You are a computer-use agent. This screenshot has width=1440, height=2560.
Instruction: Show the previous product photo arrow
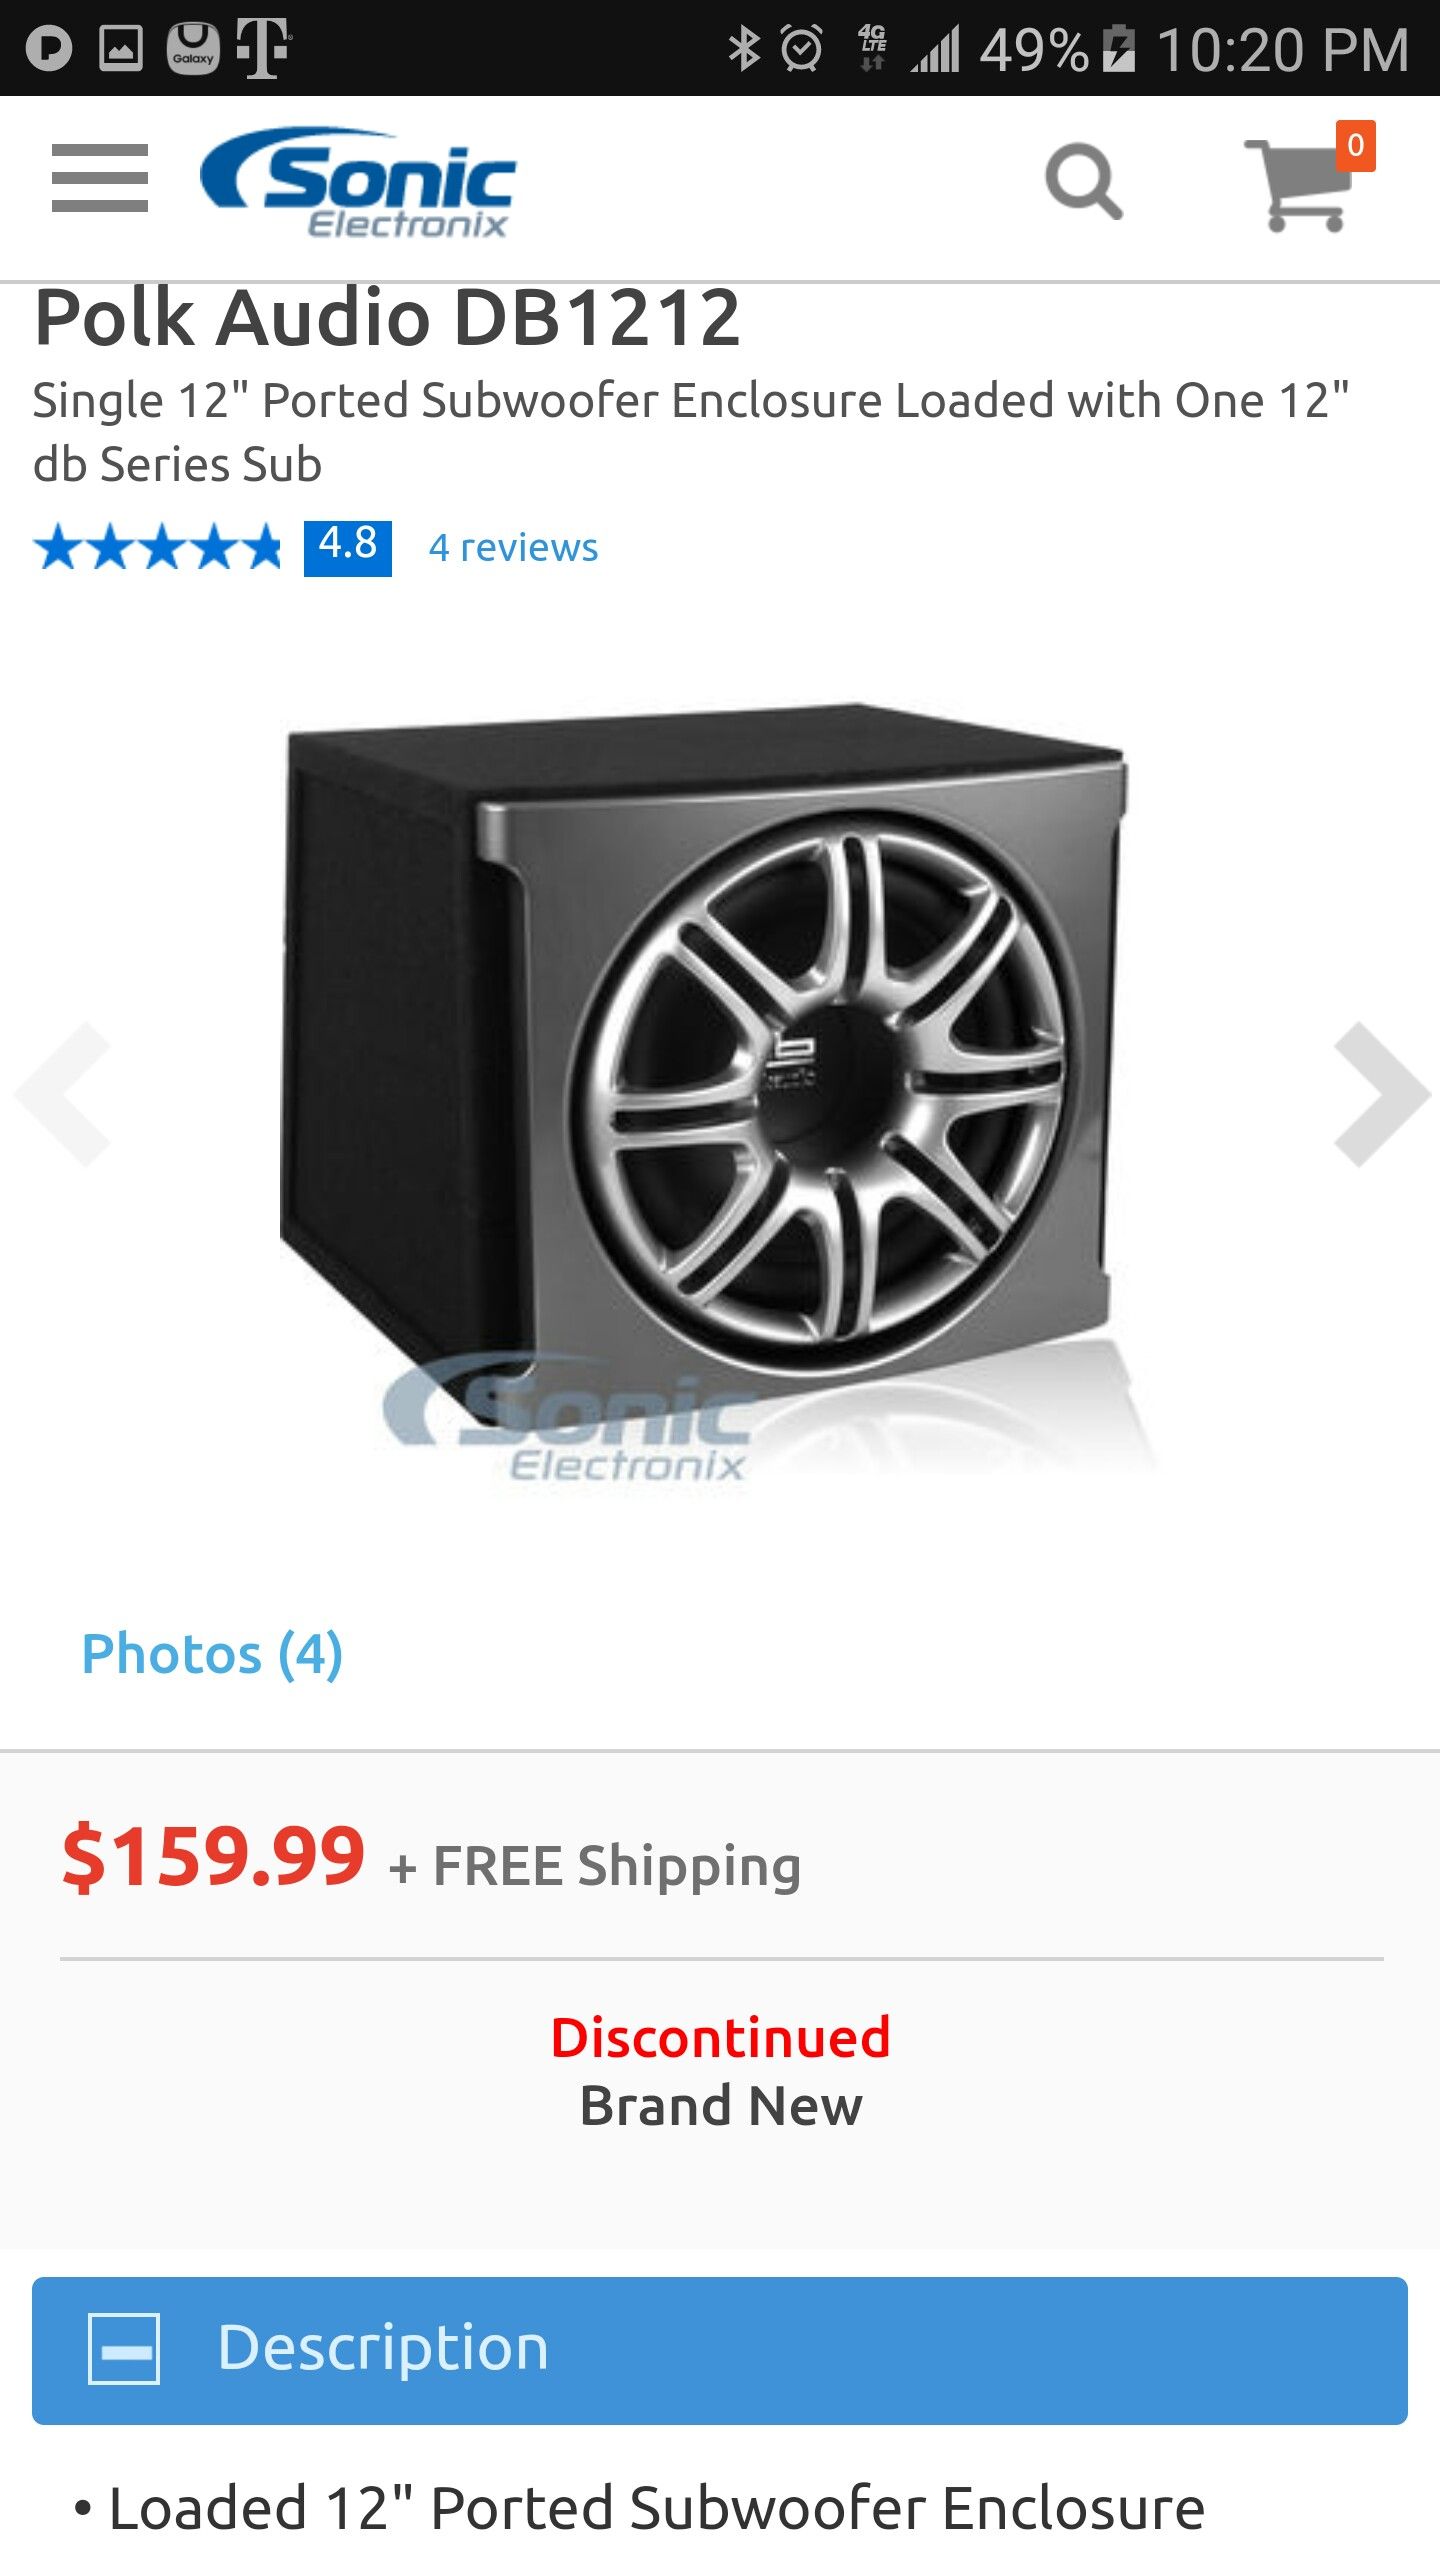point(62,1094)
